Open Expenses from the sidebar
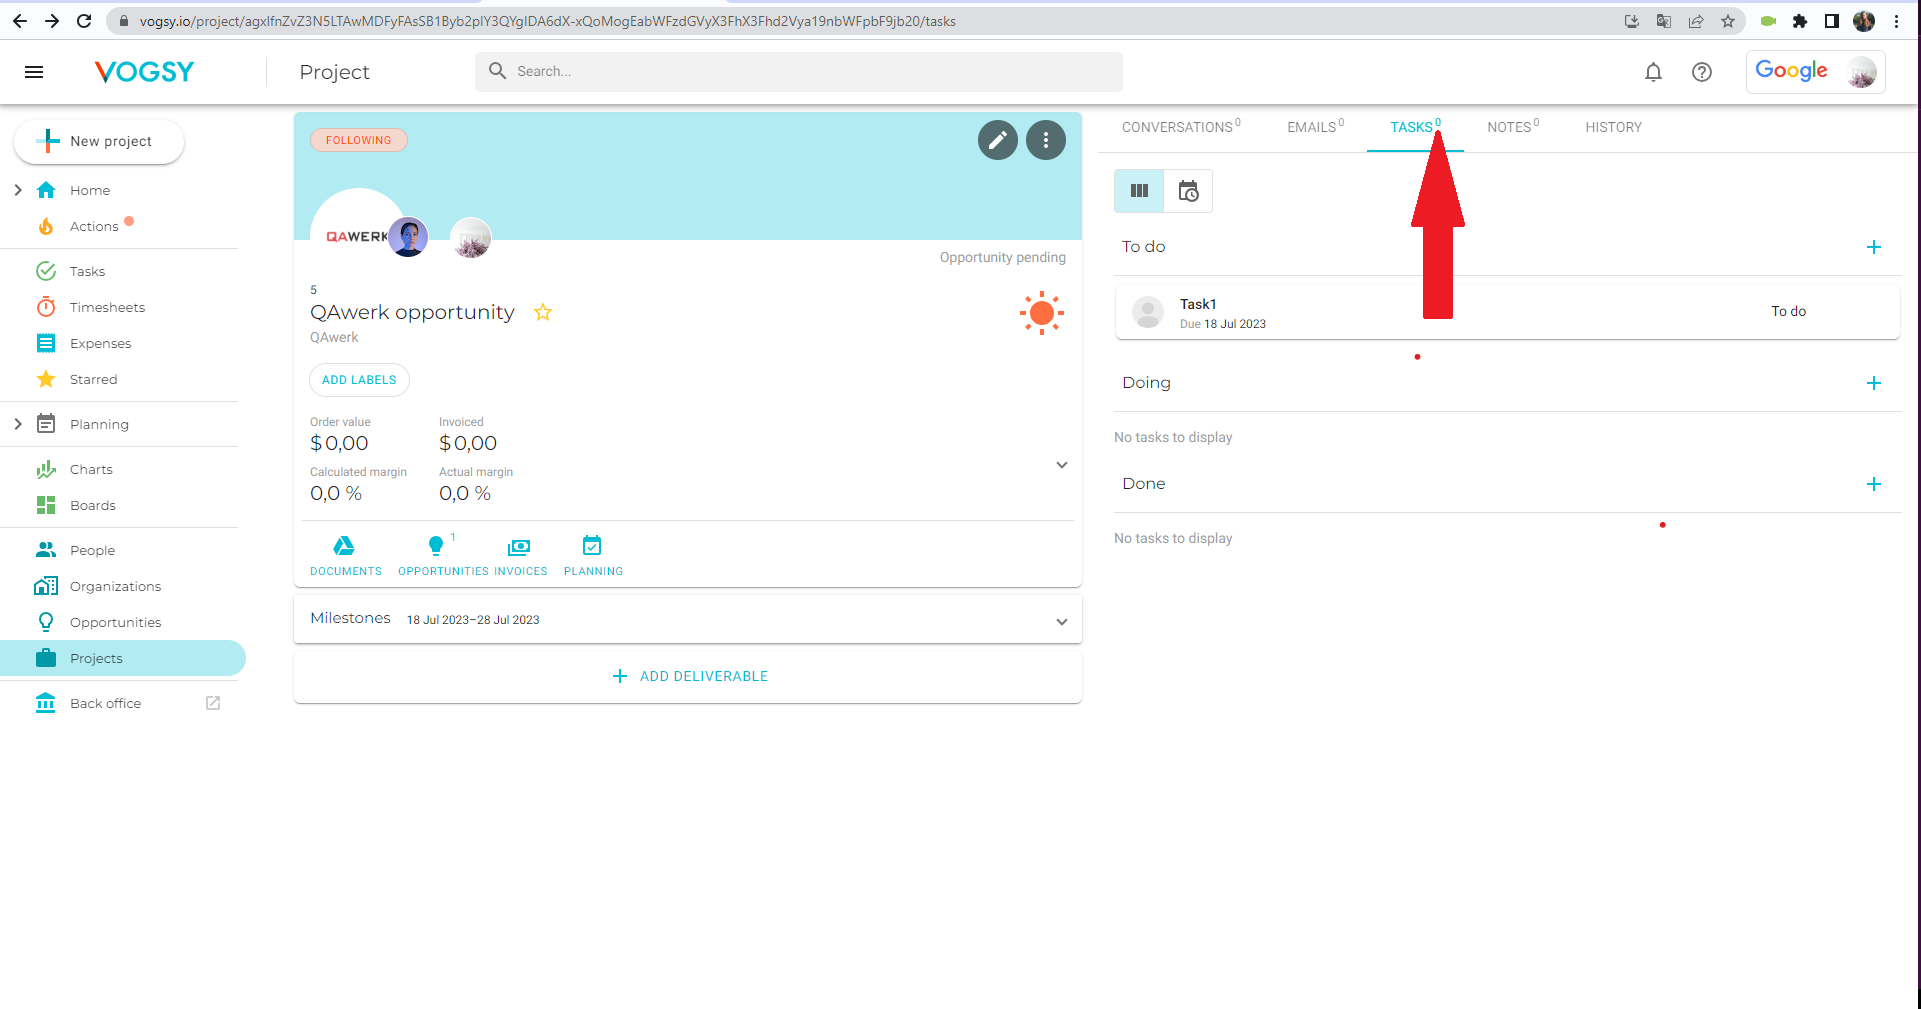Screen dimensions: 1921x1009 coord(100,344)
